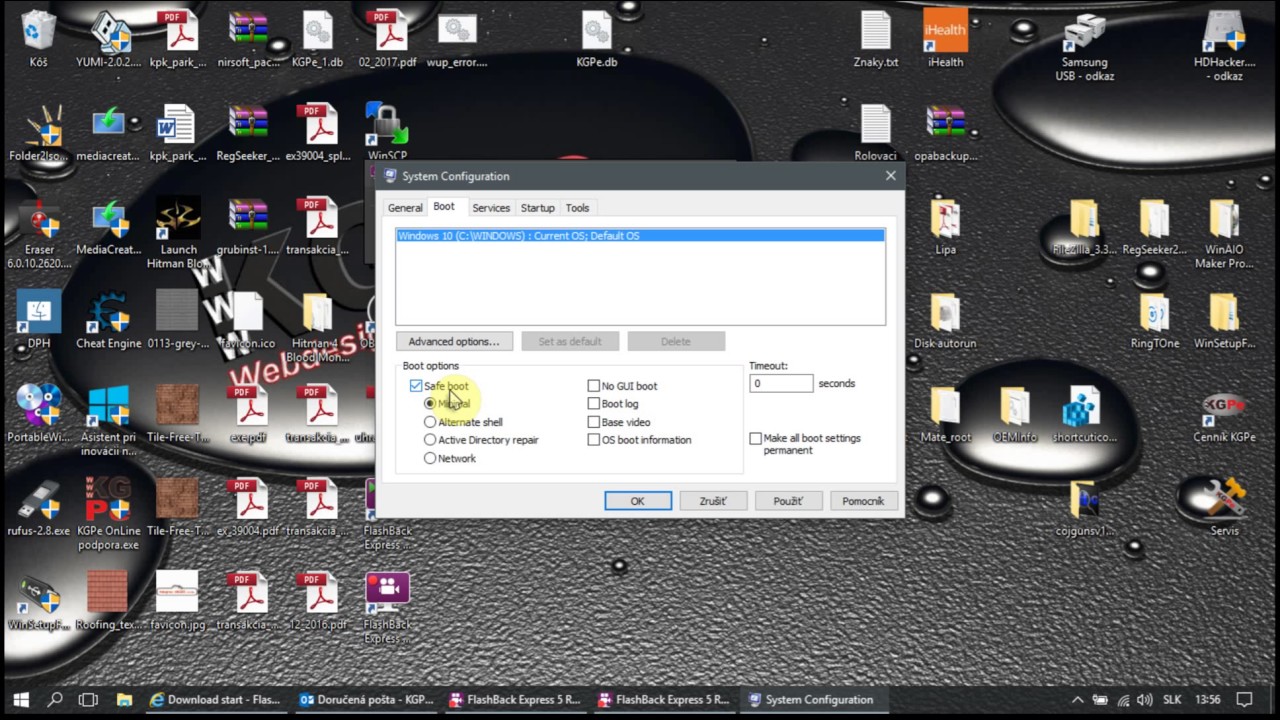Select the Network safe boot option
This screenshot has width=1280, height=720.
pyautogui.click(x=430, y=458)
